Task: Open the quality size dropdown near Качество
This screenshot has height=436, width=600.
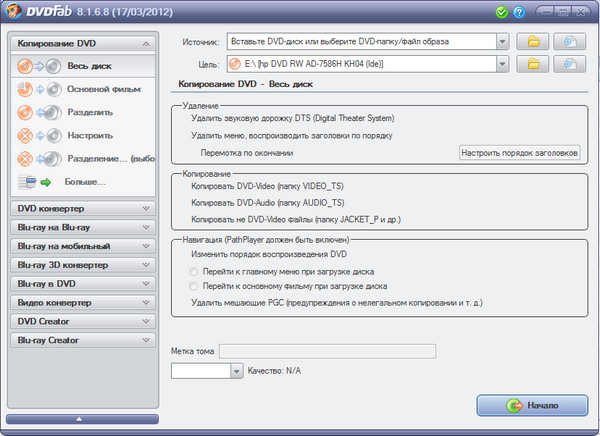Action: pos(237,371)
